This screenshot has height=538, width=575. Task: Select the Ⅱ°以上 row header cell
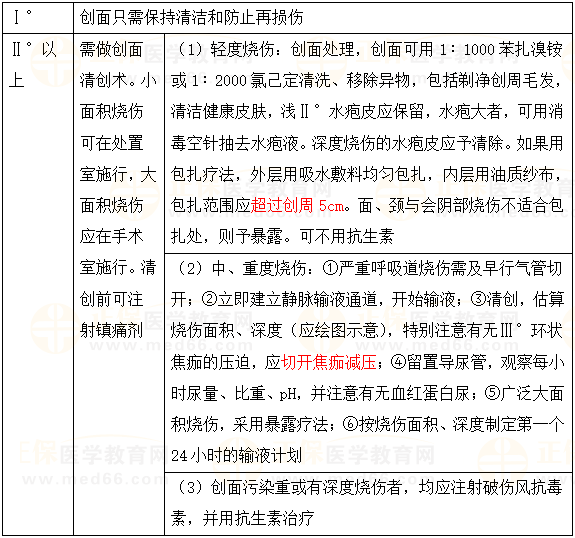[x=38, y=284]
